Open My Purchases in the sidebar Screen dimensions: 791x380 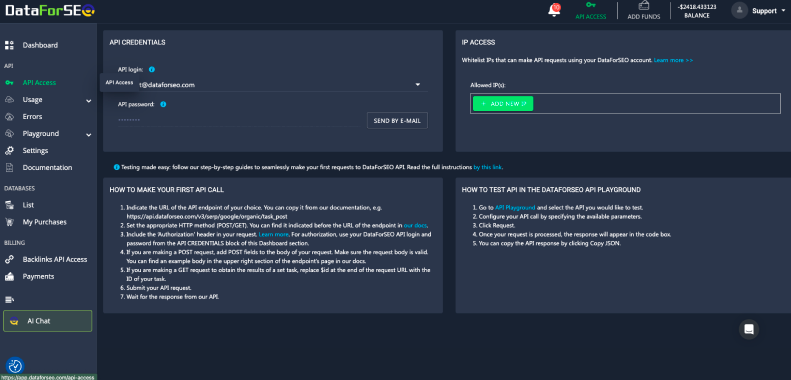click(x=44, y=222)
